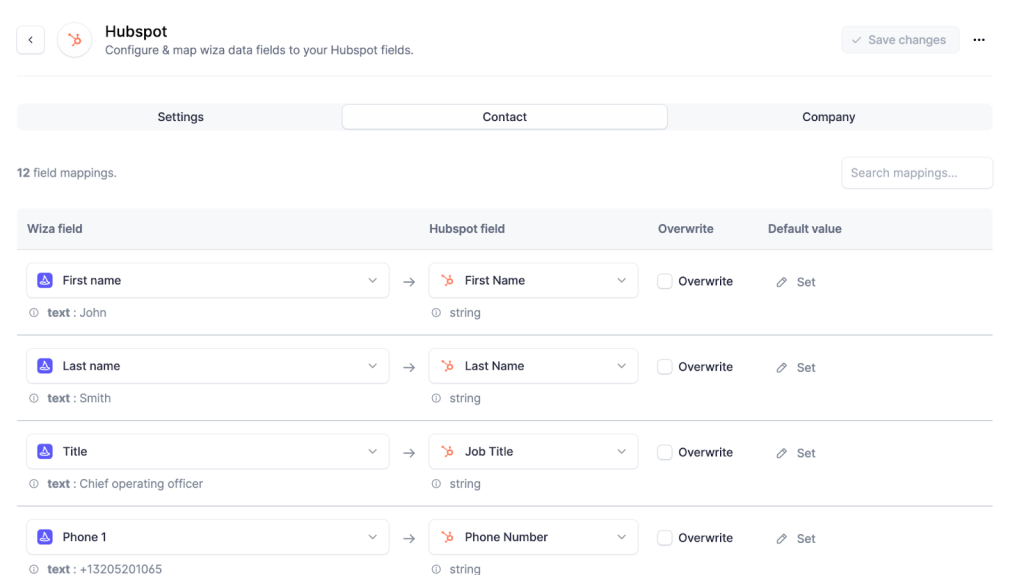This screenshot has height=575, width=1024.
Task: Enable Overwrite for Title mapping
Action: tap(664, 452)
